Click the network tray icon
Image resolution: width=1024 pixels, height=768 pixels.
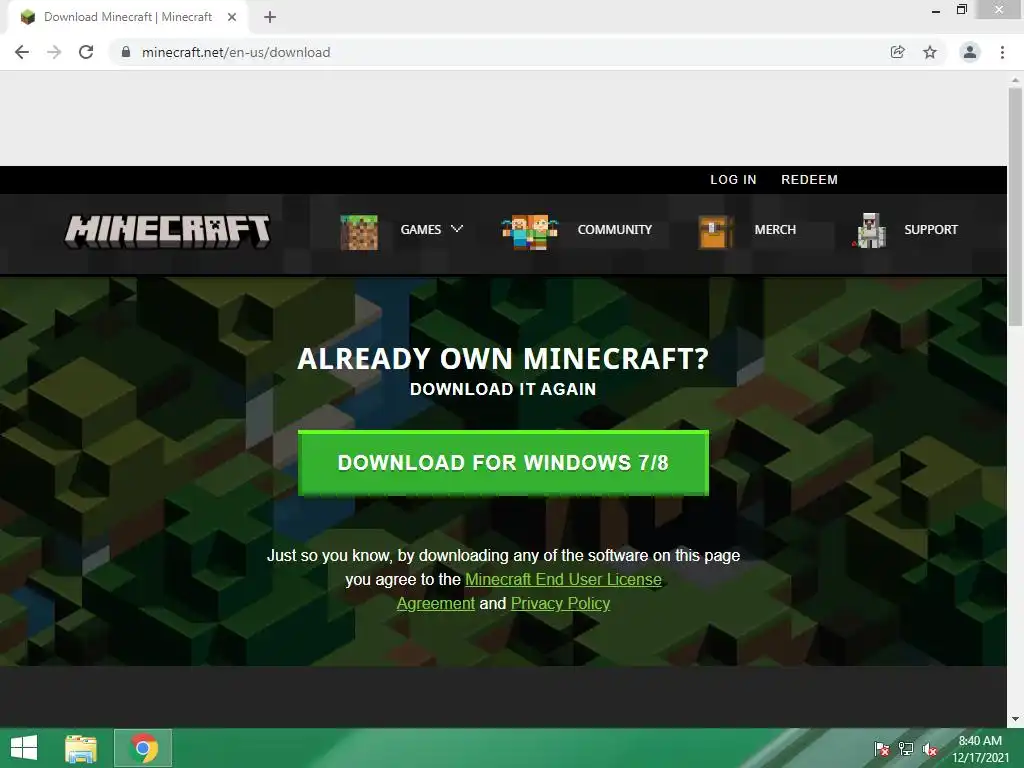point(906,749)
